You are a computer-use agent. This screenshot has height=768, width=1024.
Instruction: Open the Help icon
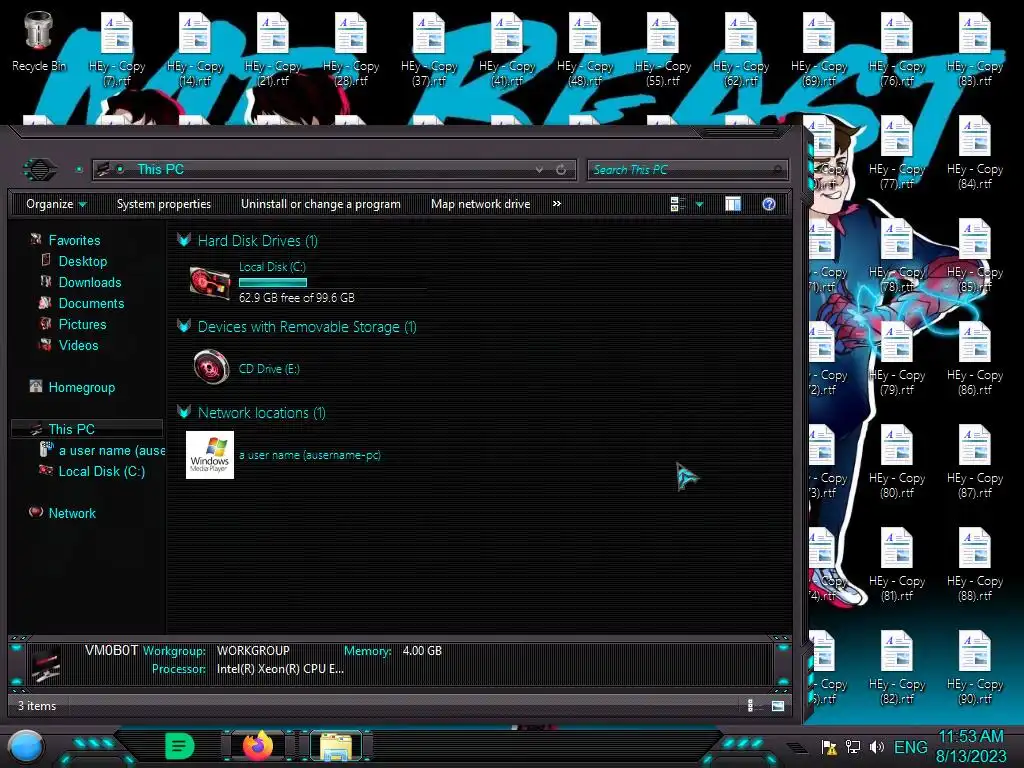769,204
